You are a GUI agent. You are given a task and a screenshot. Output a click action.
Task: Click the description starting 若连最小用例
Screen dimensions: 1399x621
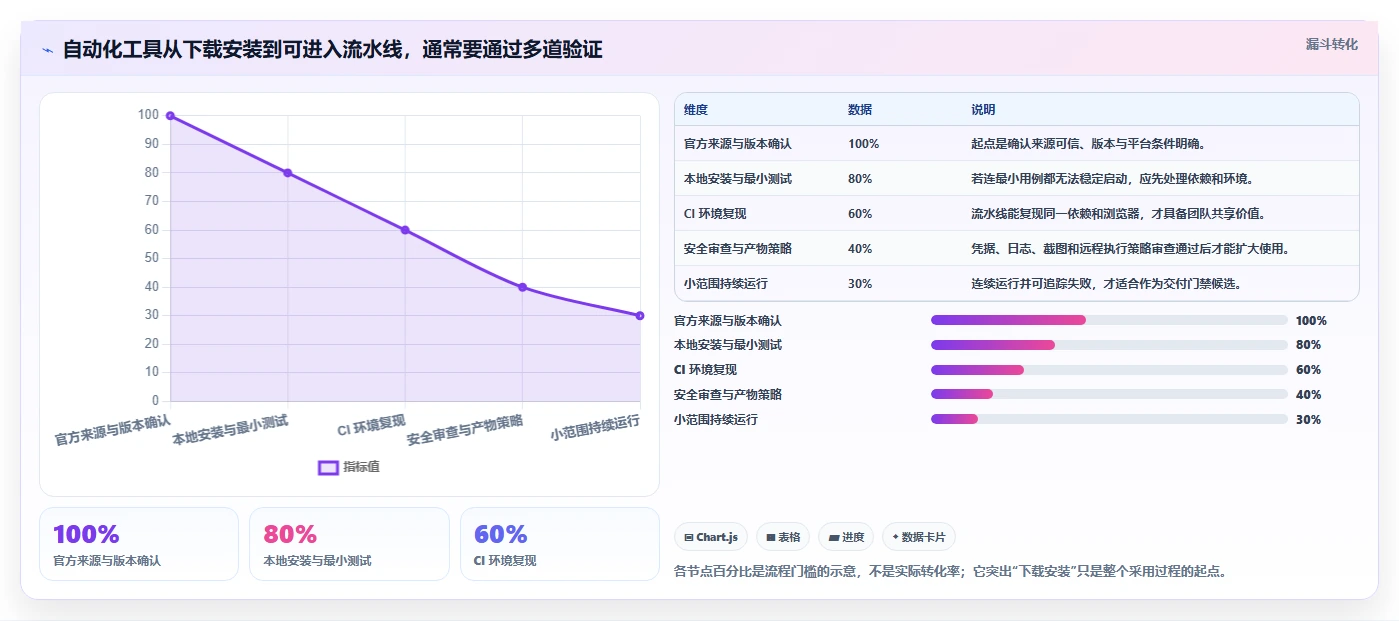(1112, 179)
